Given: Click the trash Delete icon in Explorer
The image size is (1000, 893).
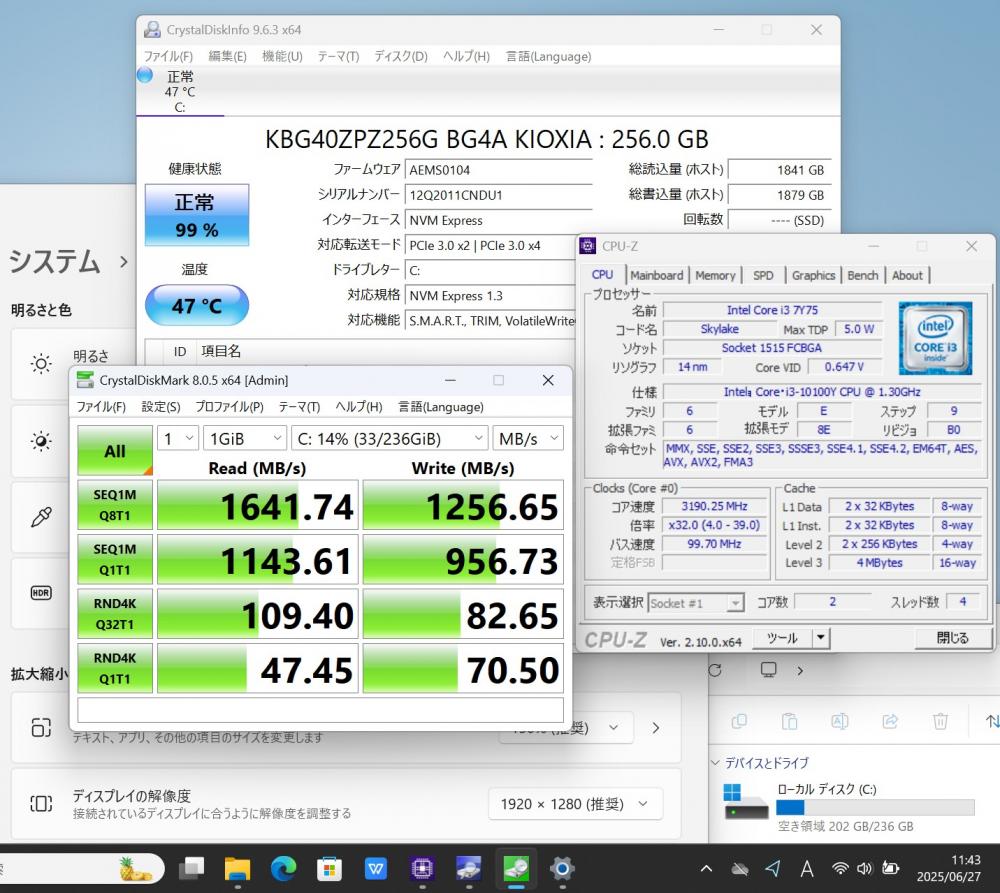Looking at the screenshot, I should point(940,721).
